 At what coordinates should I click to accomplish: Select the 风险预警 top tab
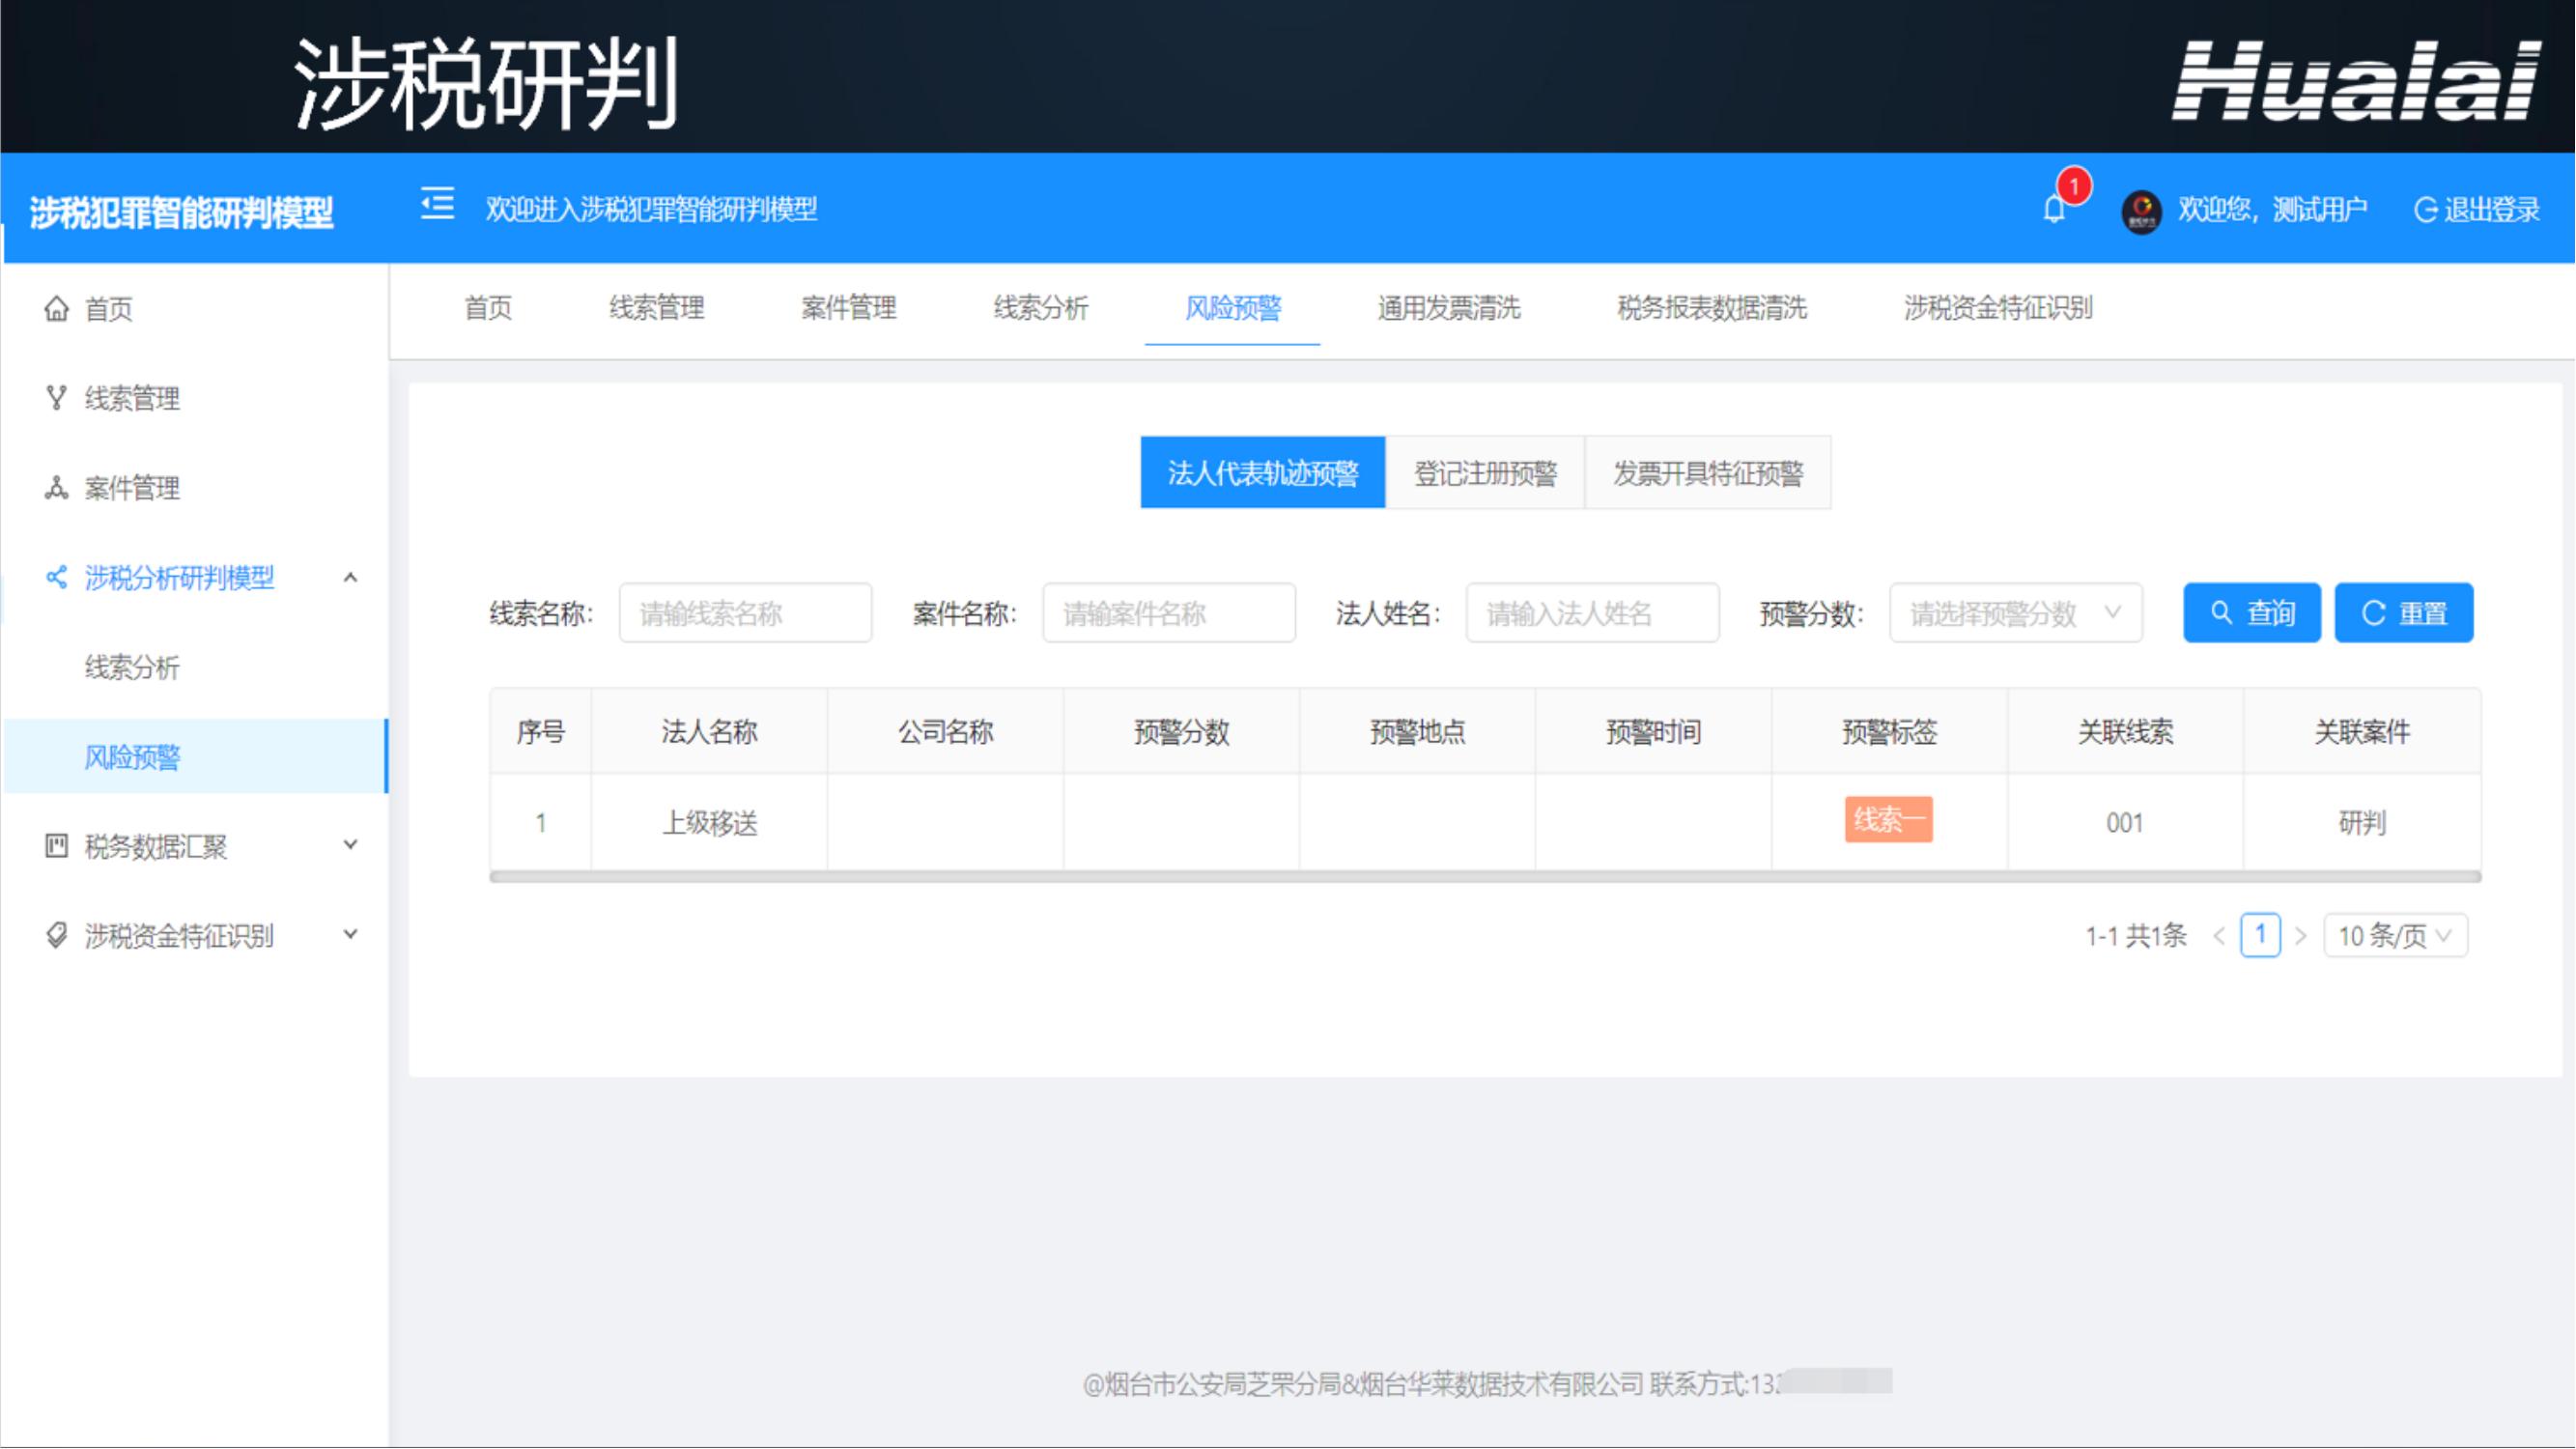click(1233, 308)
